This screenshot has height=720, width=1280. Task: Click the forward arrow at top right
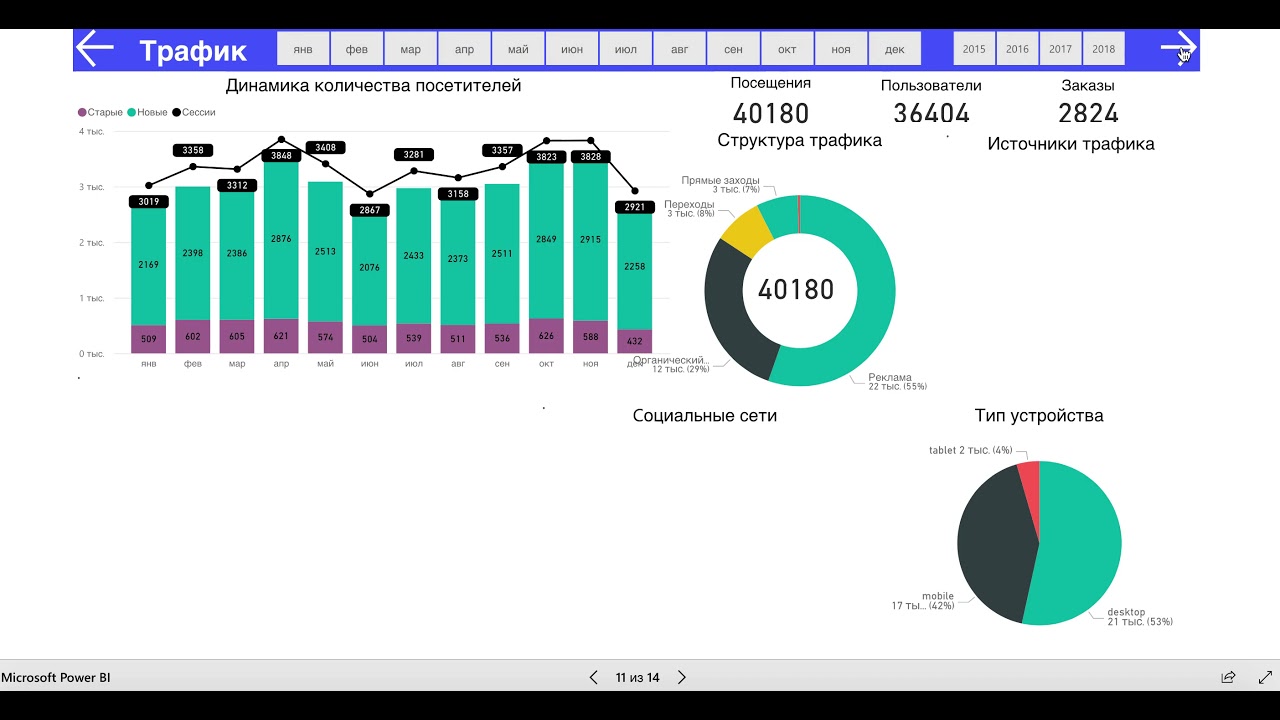coord(1178,47)
